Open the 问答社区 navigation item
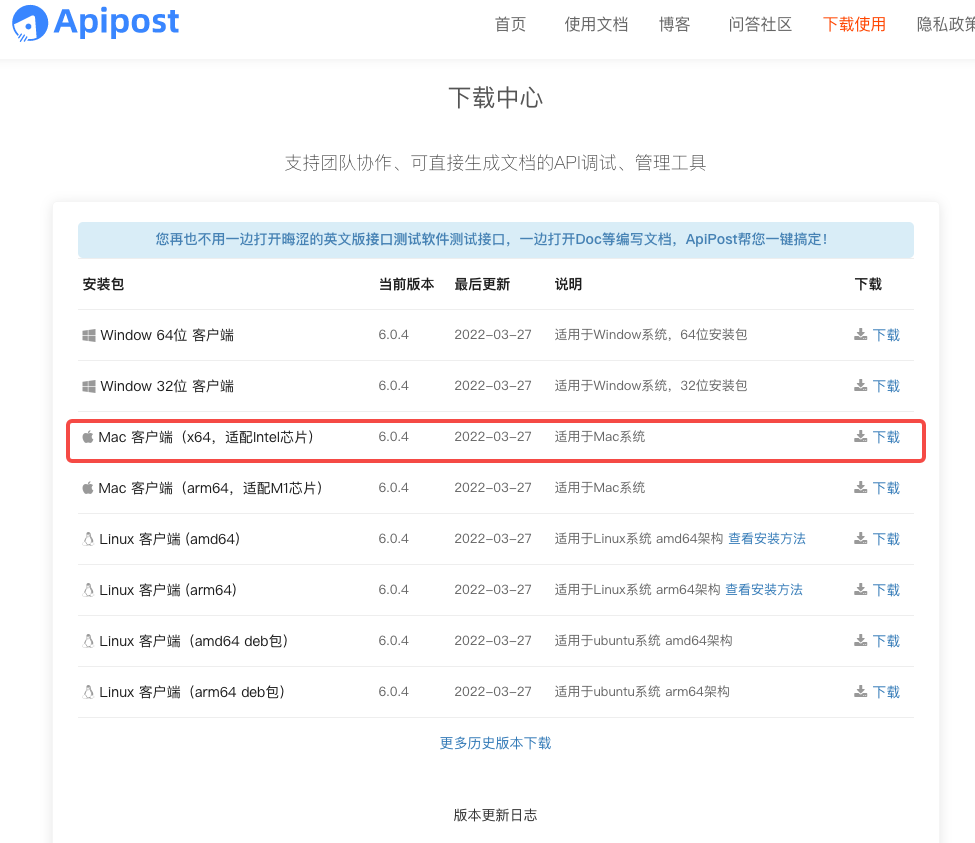Viewport: 975px width, 843px height. 760,24
